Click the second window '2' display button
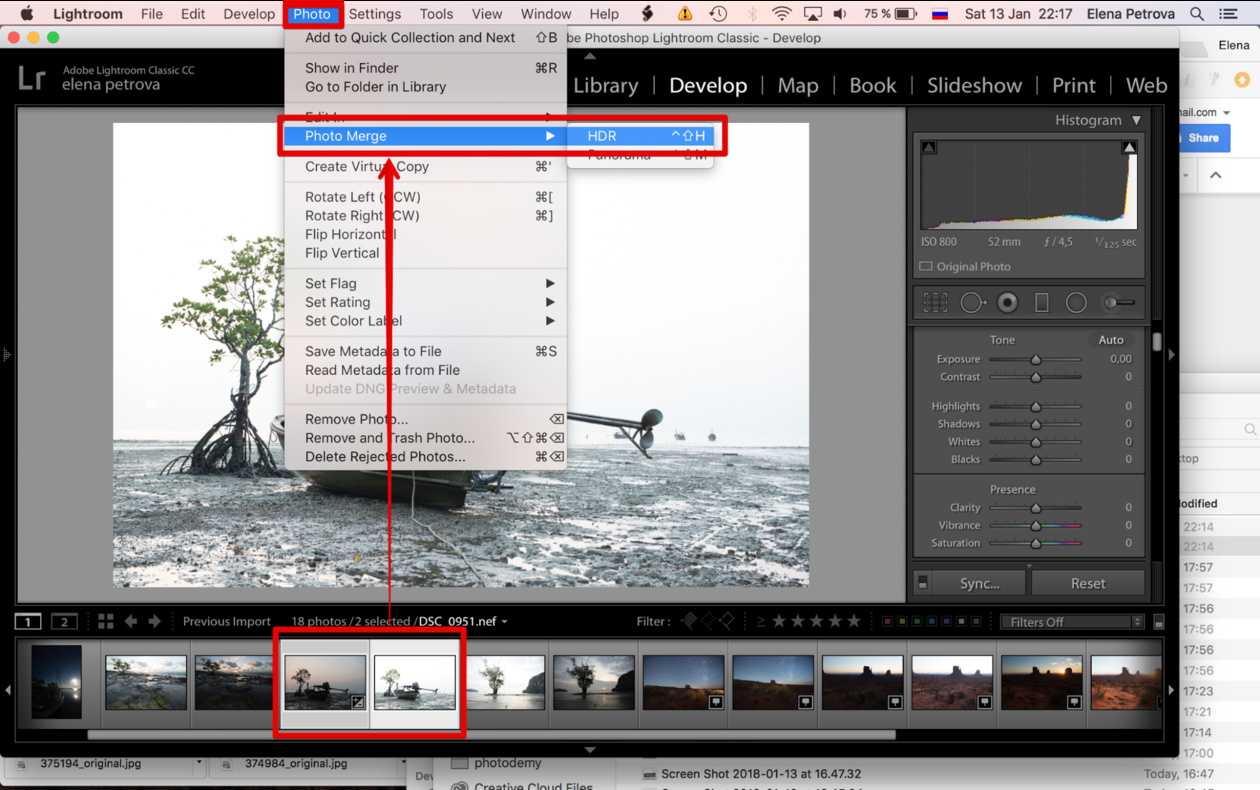This screenshot has width=1260, height=790. (64, 622)
